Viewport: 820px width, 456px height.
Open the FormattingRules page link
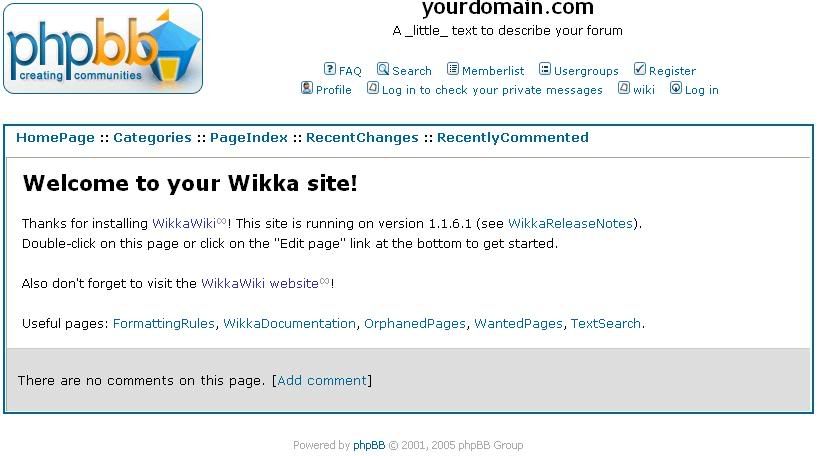(164, 324)
